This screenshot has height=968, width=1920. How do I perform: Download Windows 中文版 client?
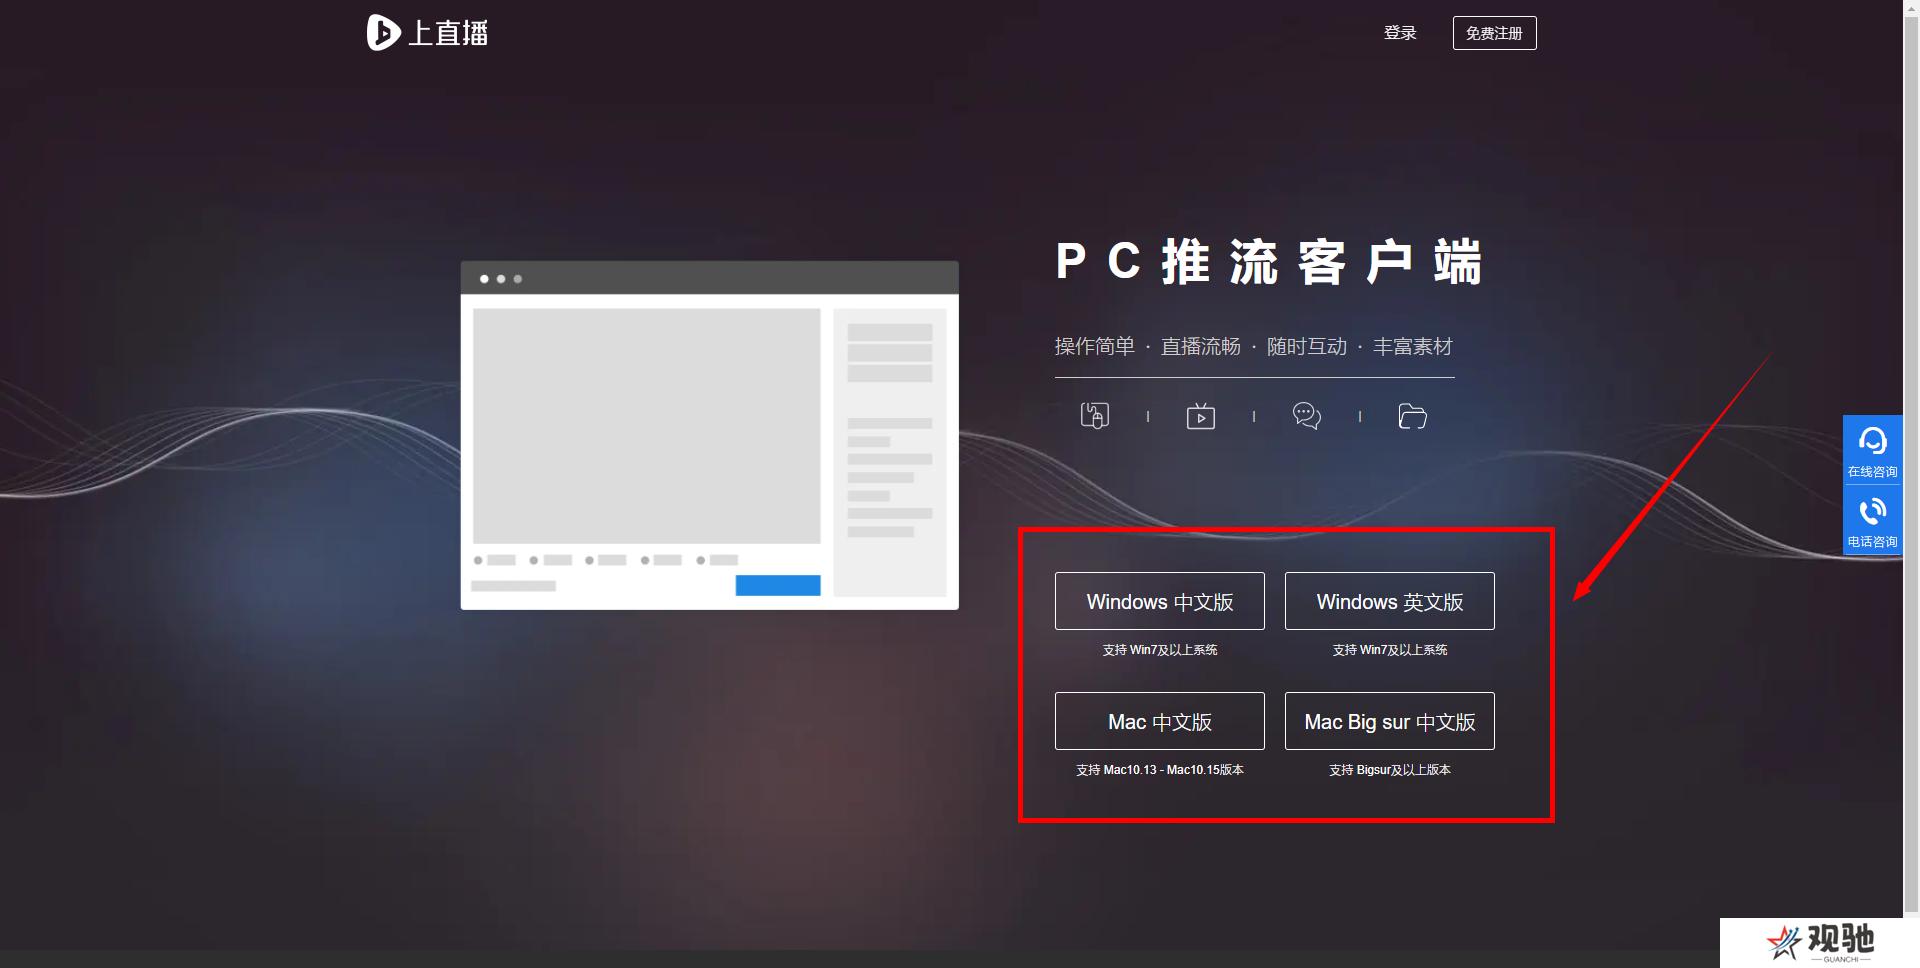click(1159, 601)
